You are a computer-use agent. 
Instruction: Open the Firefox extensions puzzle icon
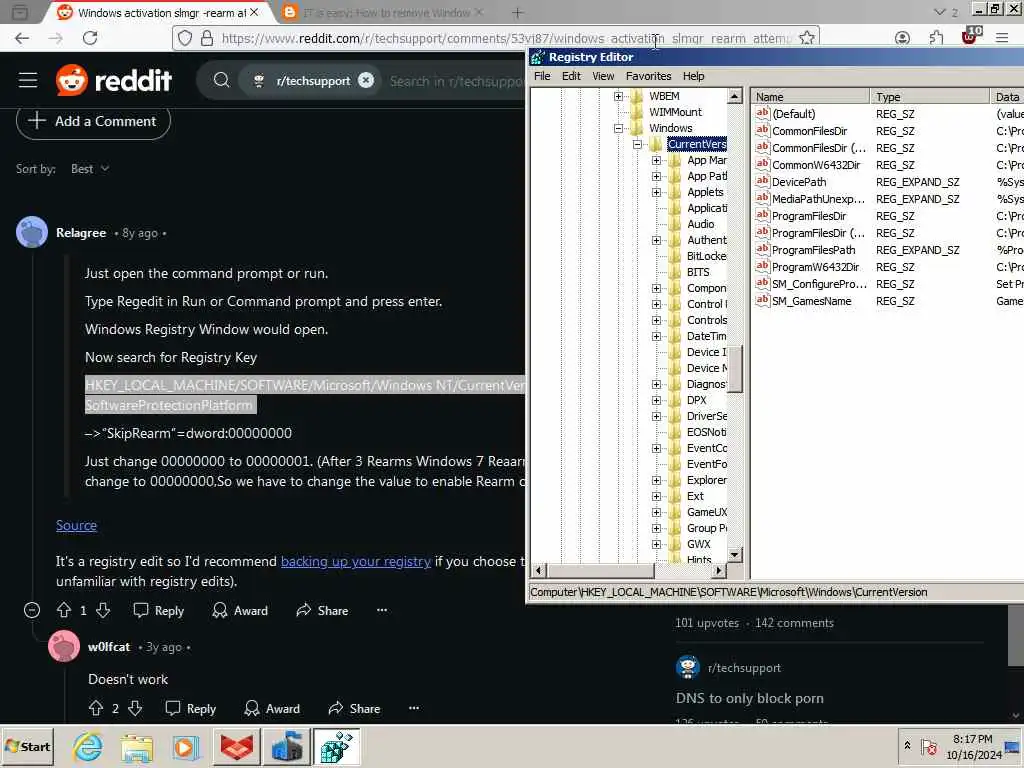click(936, 38)
